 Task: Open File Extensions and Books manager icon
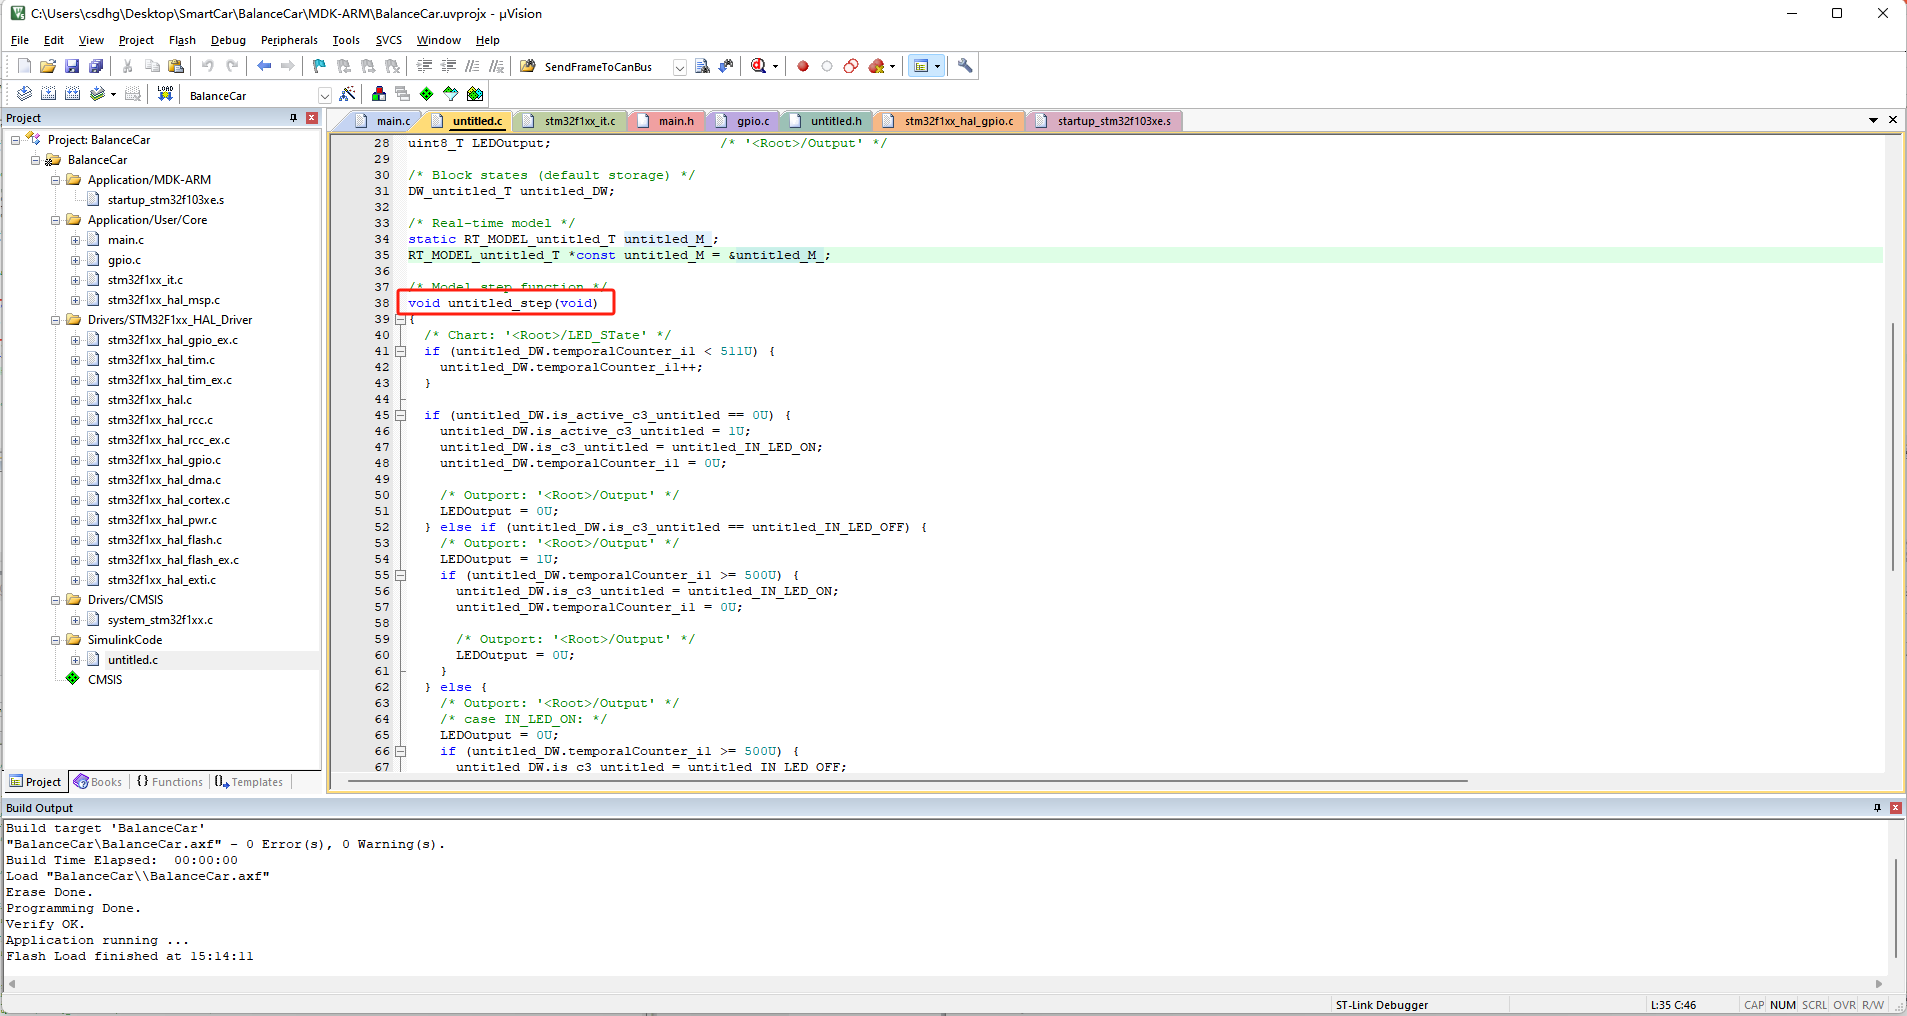[379, 94]
